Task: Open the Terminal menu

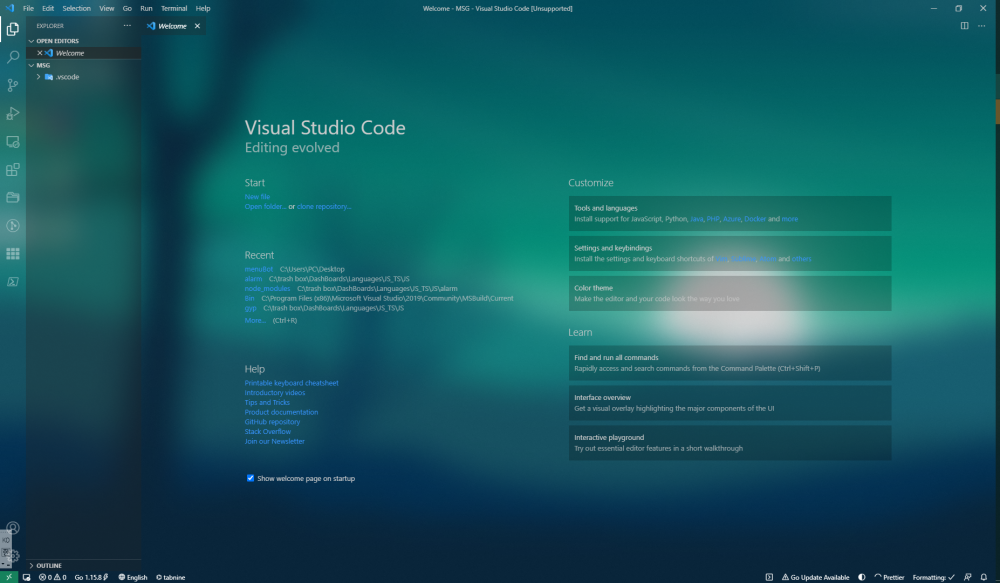Action: click(174, 8)
